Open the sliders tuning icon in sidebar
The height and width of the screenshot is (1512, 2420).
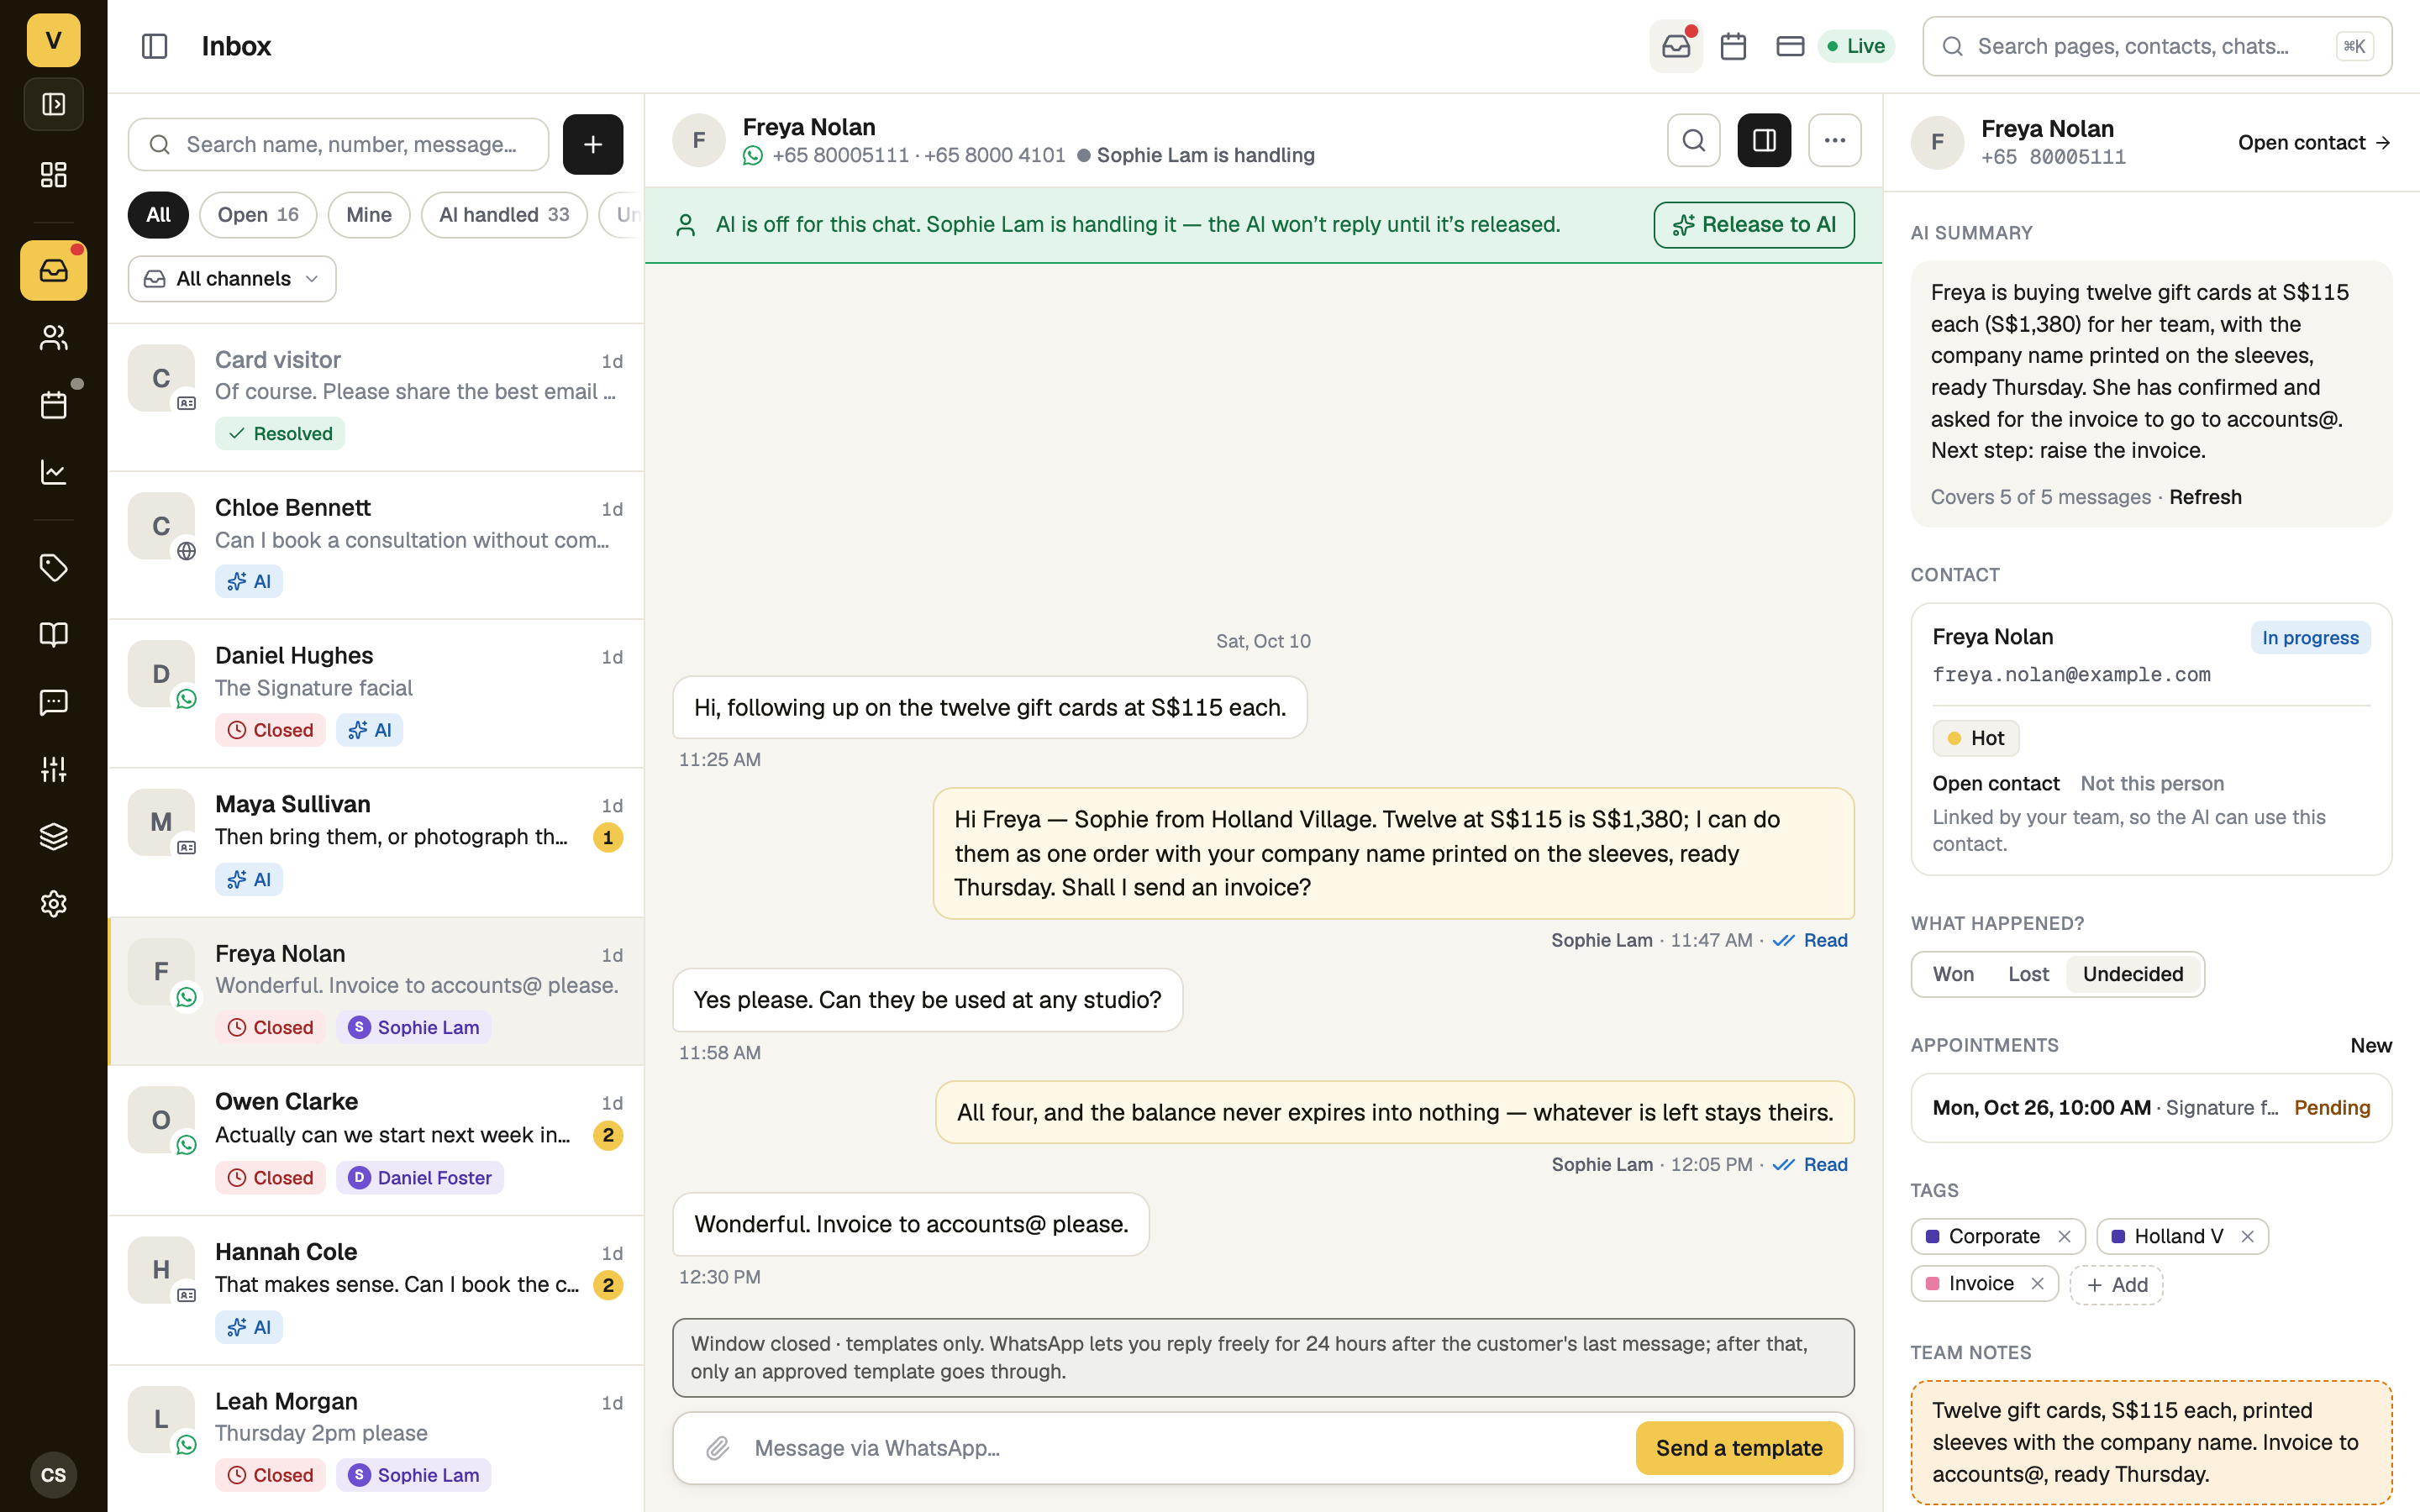click(53, 769)
